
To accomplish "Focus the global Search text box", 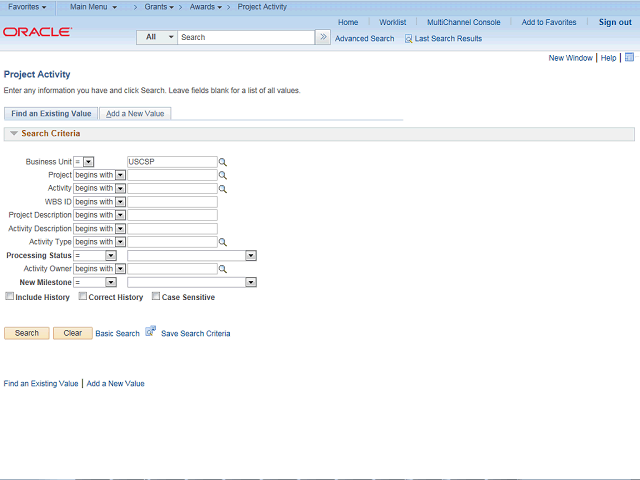I will coord(246,37).
